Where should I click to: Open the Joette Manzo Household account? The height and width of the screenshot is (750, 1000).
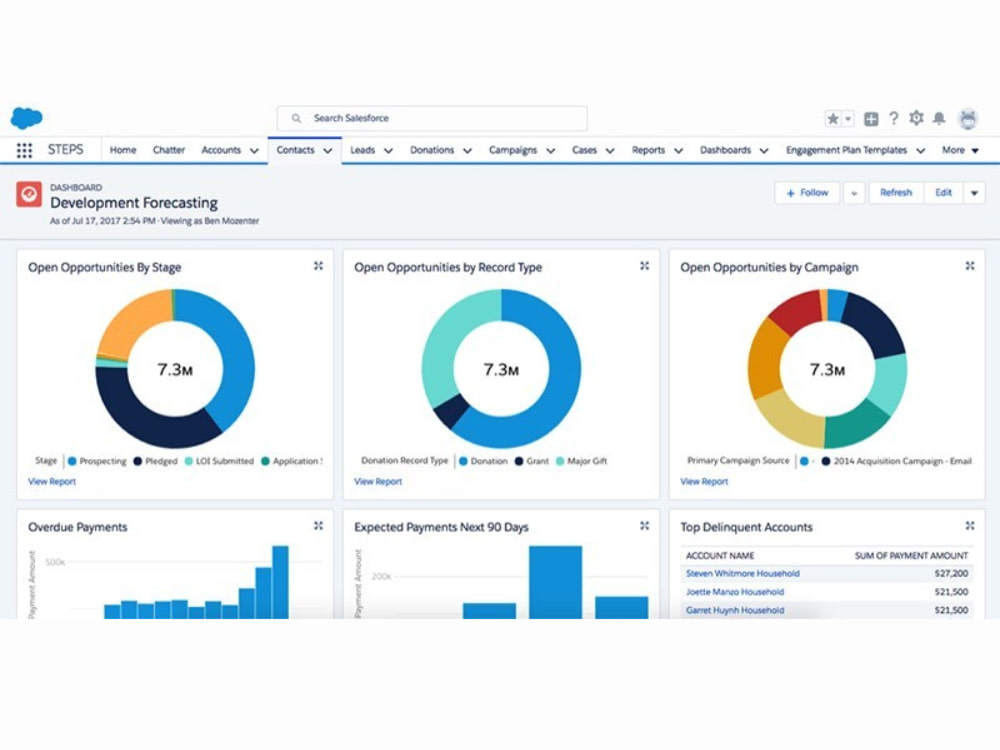[x=735, y=592]
